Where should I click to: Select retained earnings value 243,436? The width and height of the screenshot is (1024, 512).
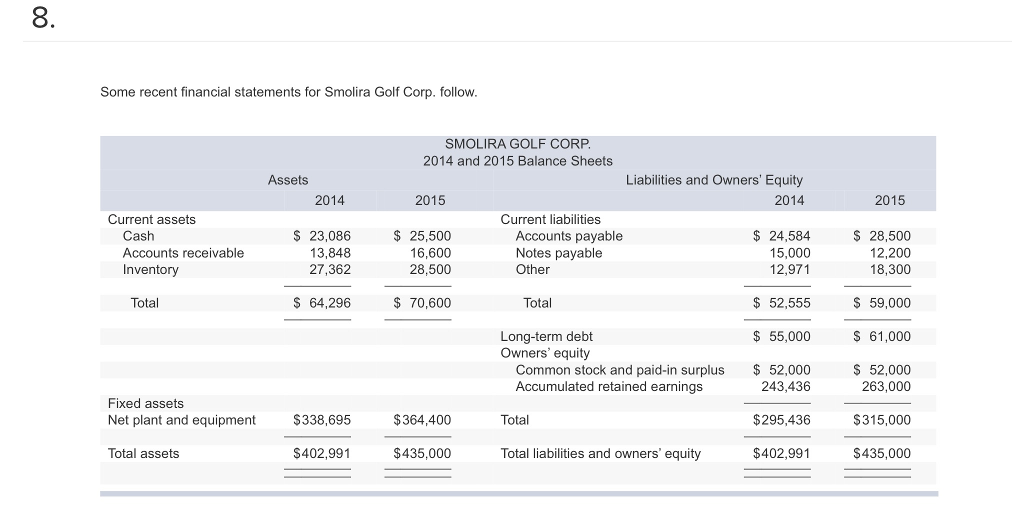point(786,387)
